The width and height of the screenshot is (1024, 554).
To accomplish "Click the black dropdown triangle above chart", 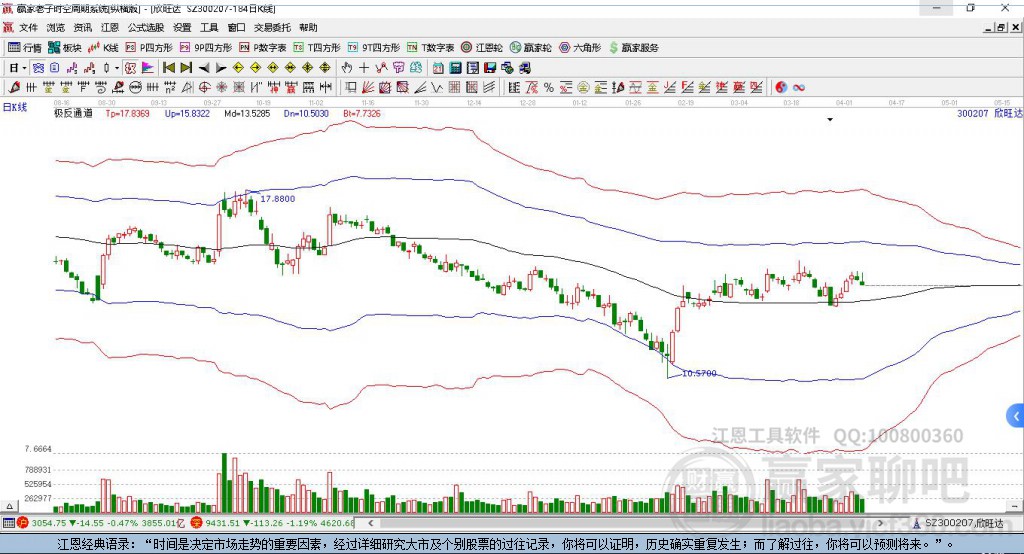I will [x=830, y=120].
